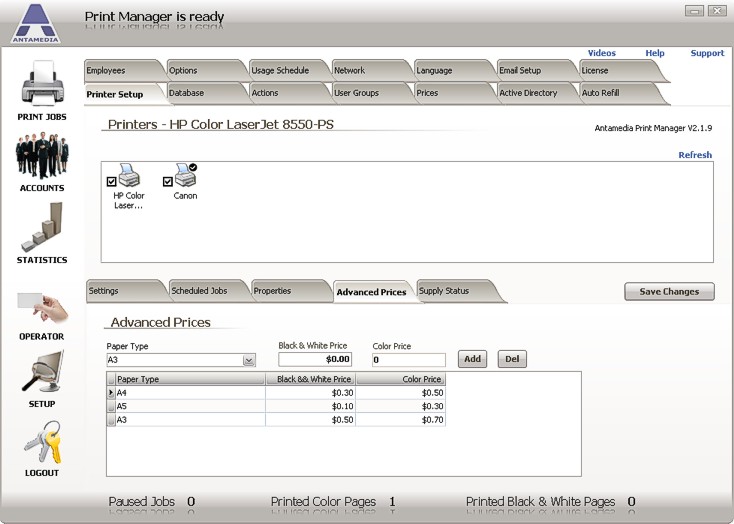734x524 pixels.
Task: Select the Canon printer icon
Action: [185, 175]
